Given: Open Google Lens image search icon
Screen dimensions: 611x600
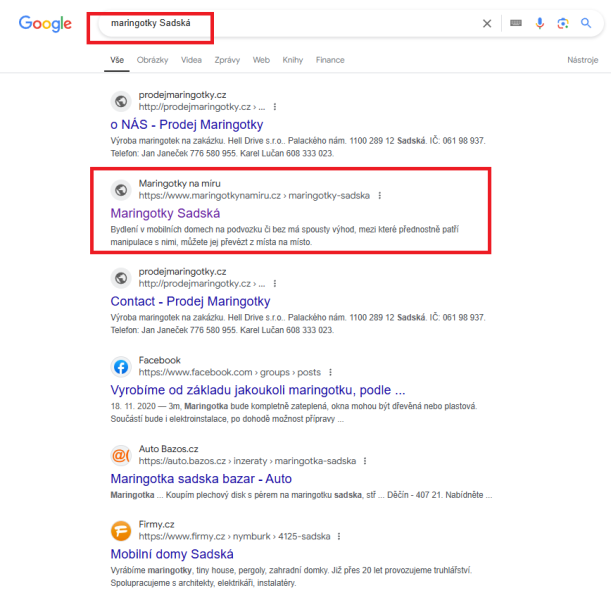Looking at the screenshot, I should [563, 23].
